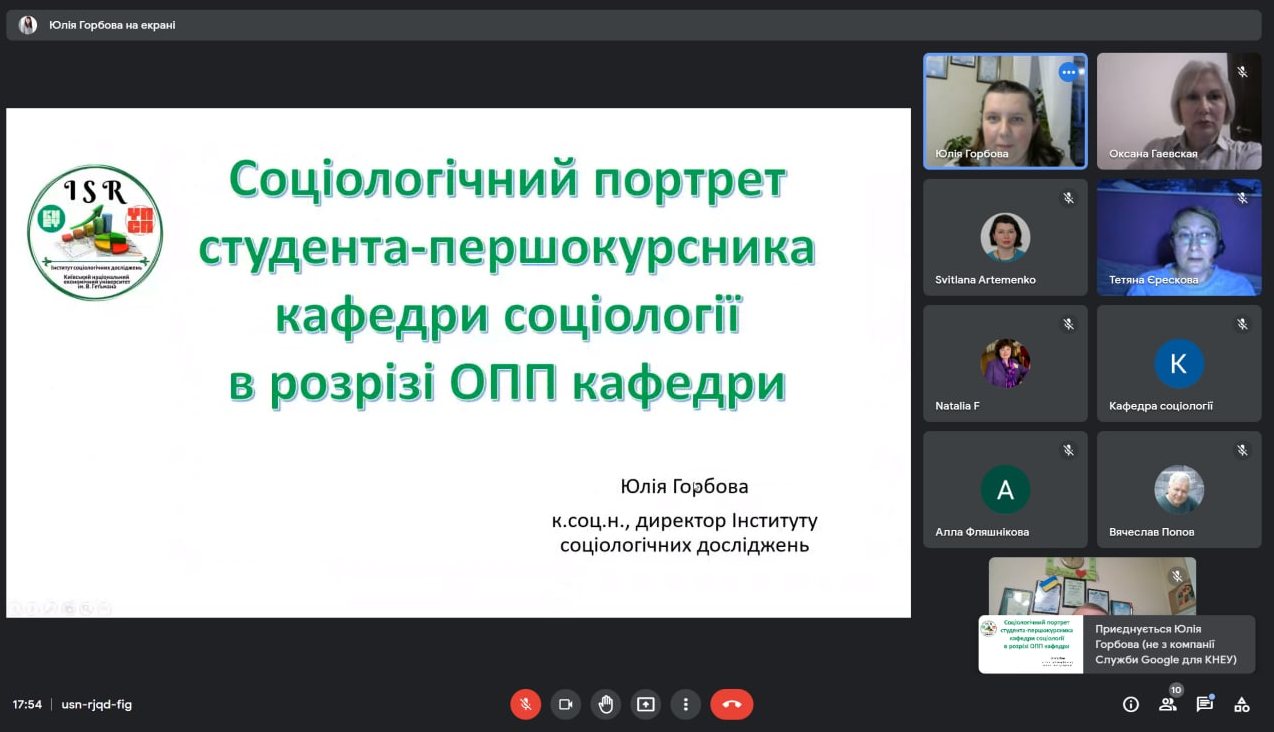Viewport: 1274px width, 732px height.
Task: Open tile options on Юлія Горбова's video
Action: coord(1068,72)
